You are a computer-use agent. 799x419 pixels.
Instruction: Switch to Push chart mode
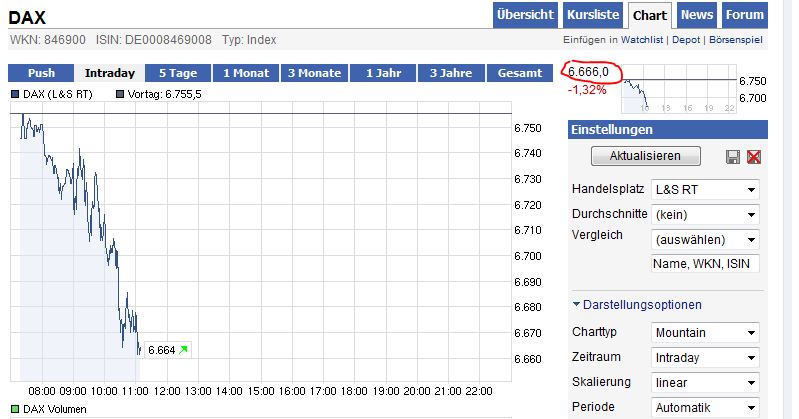pos(41,73)
